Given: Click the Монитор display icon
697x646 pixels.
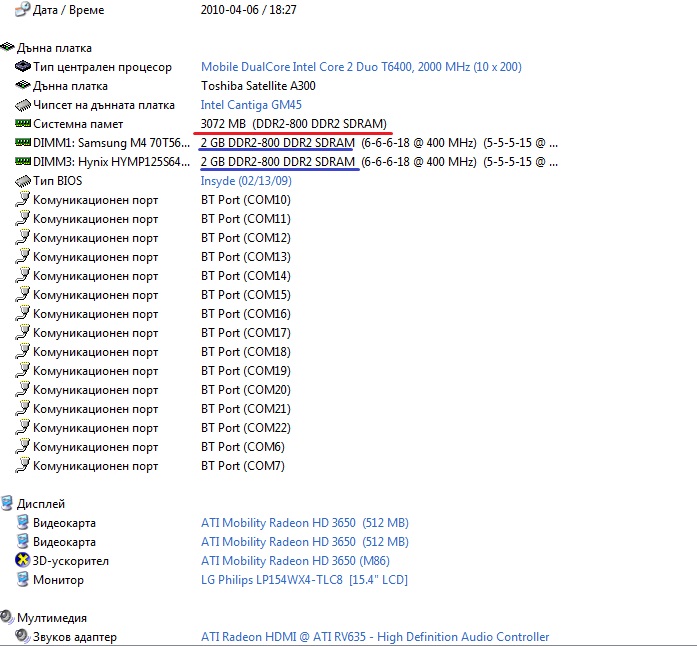Looking at the screenshot, I should click(x=23, y=580).
